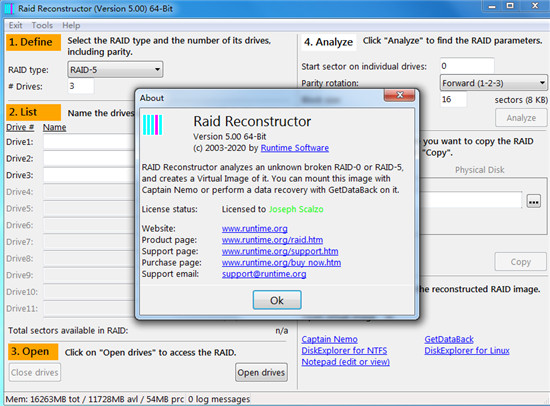Open the www.runtime.org/buy_now.htm purchase link
This screenshot has width=550, height=406.
(x=281, y=262)
